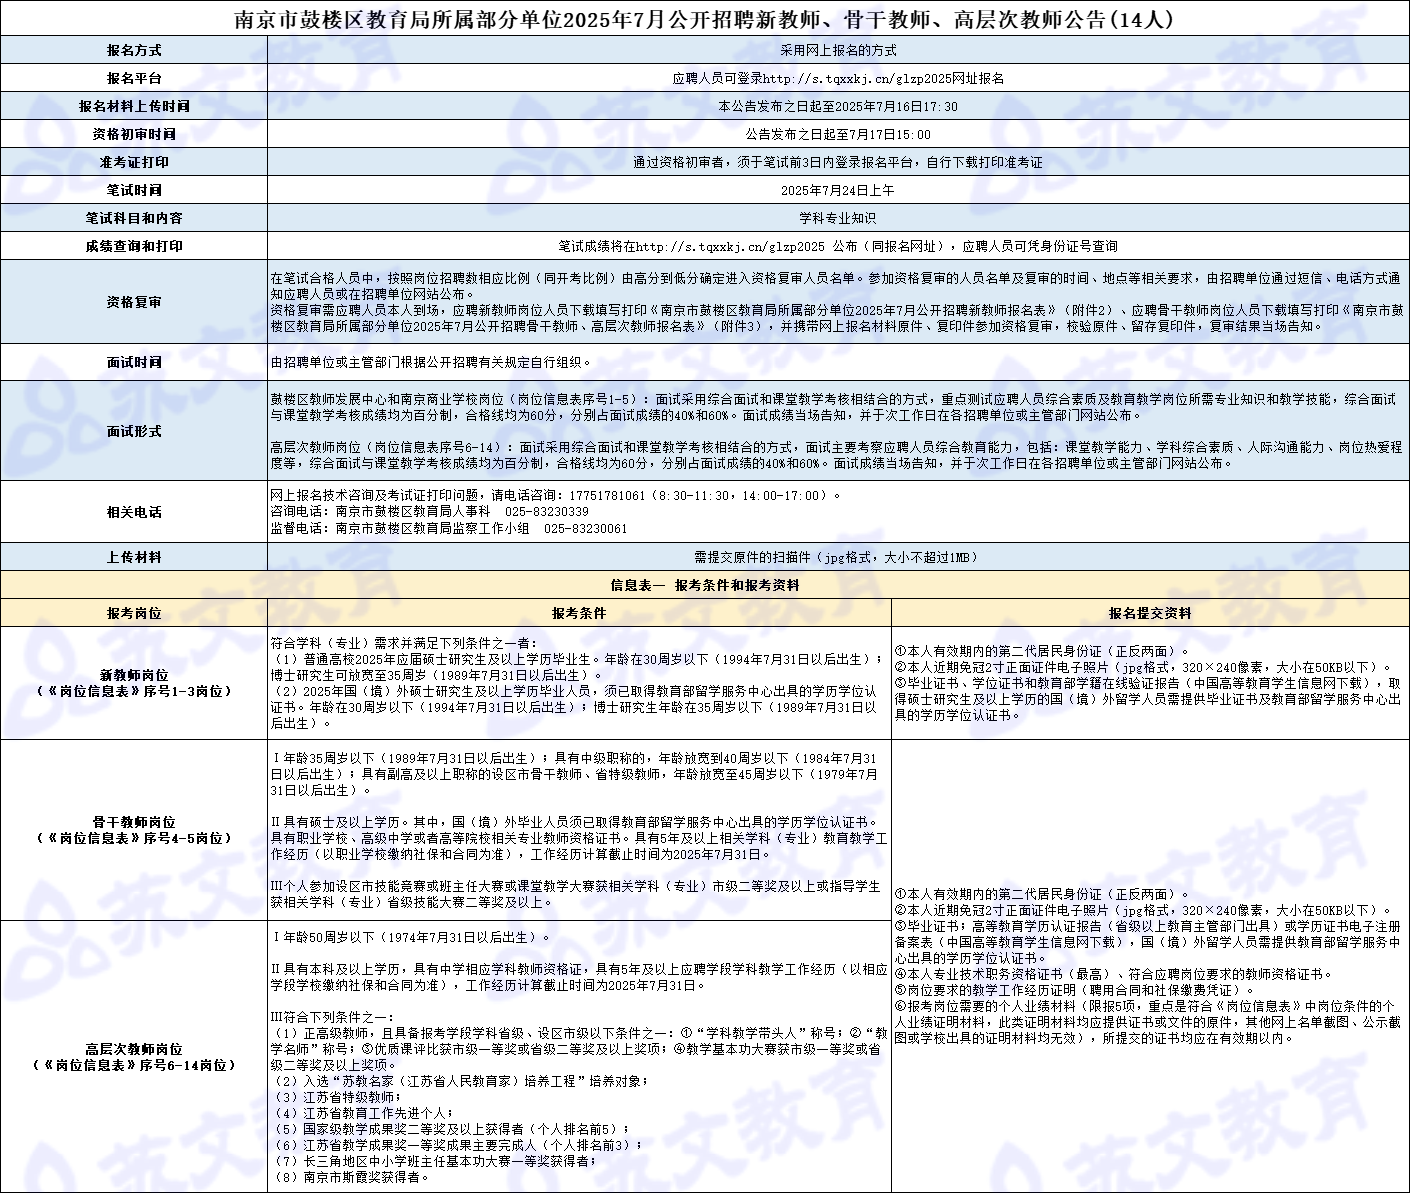Click the item '（1）正高级教师' in 高层次 conditions
The height and width of the screenshot is (1193, 1410).
579,1049
